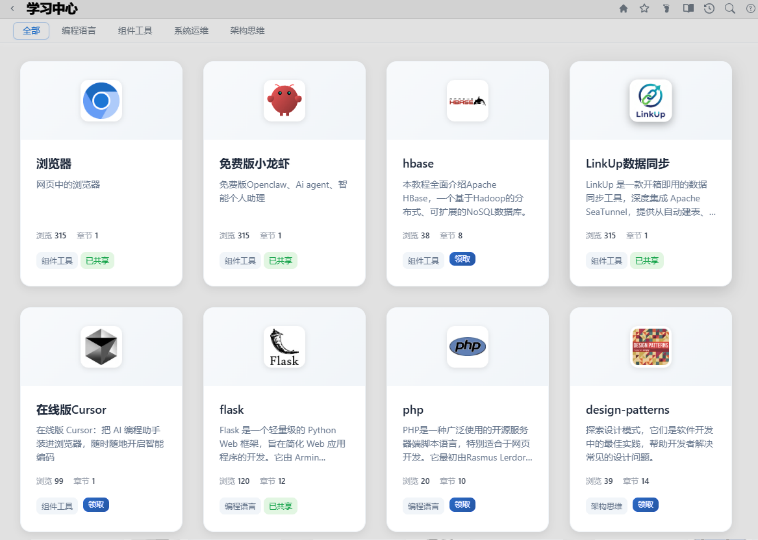758x540 pixels.
Task: Click 已共享 badge on LinkUp数据同步 card
Action: click(x=647, y=261)
